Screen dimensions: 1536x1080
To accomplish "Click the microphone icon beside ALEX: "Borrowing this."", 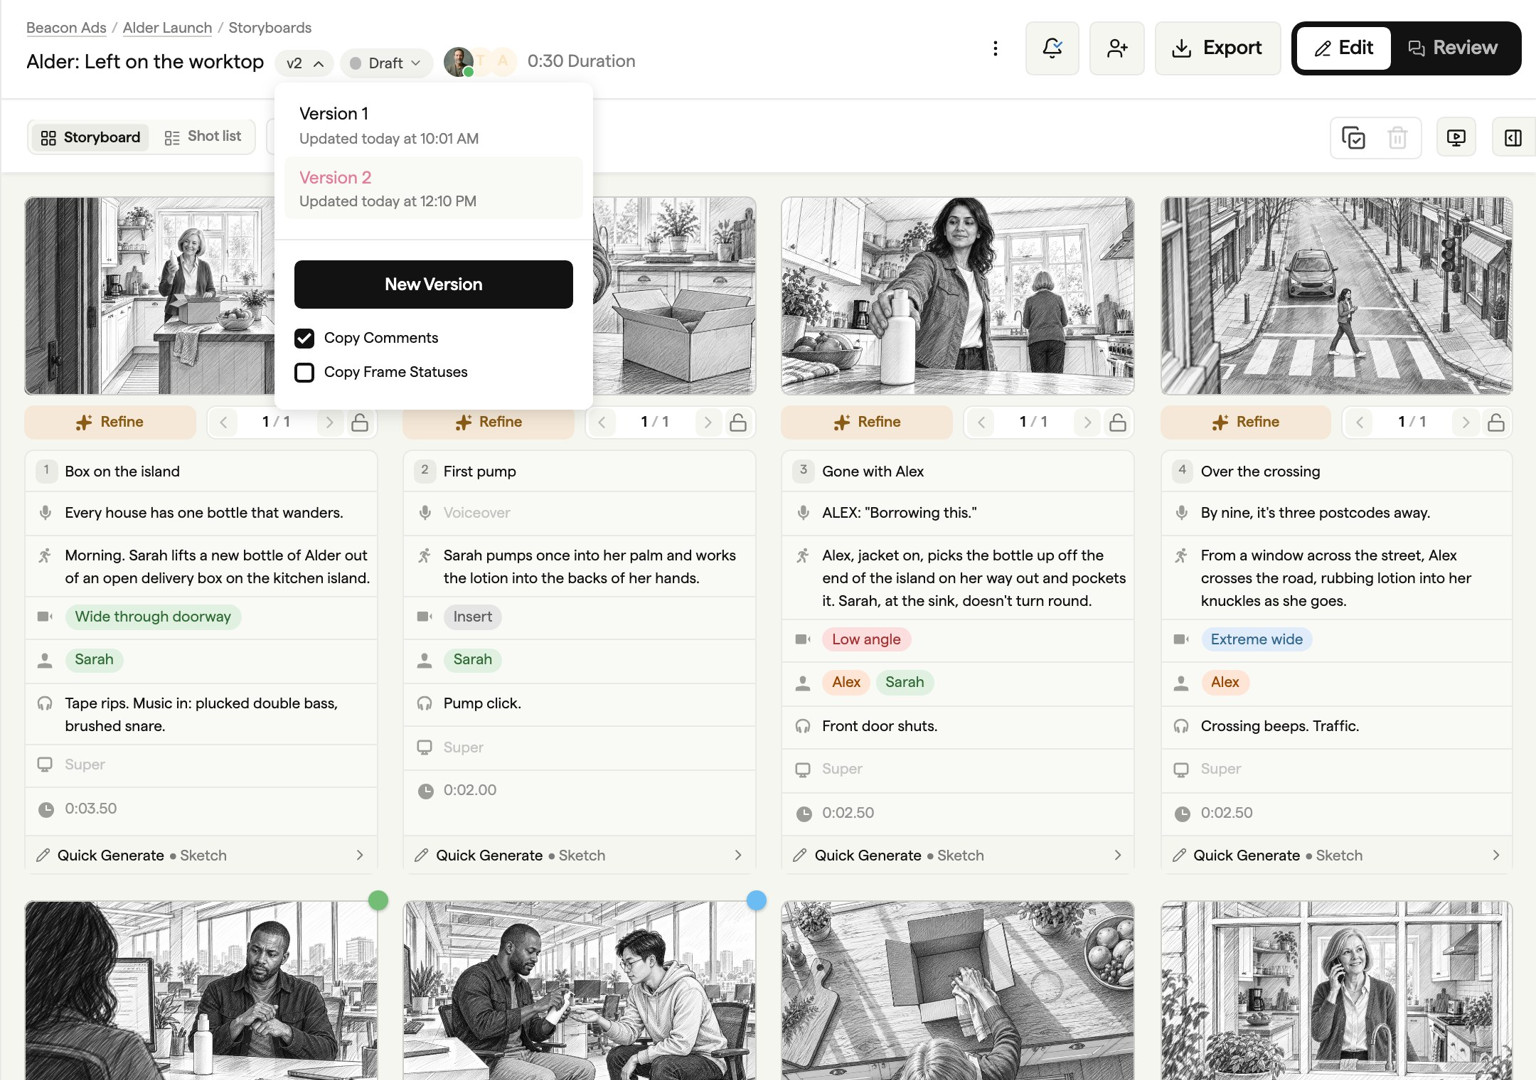I will 803,512.
